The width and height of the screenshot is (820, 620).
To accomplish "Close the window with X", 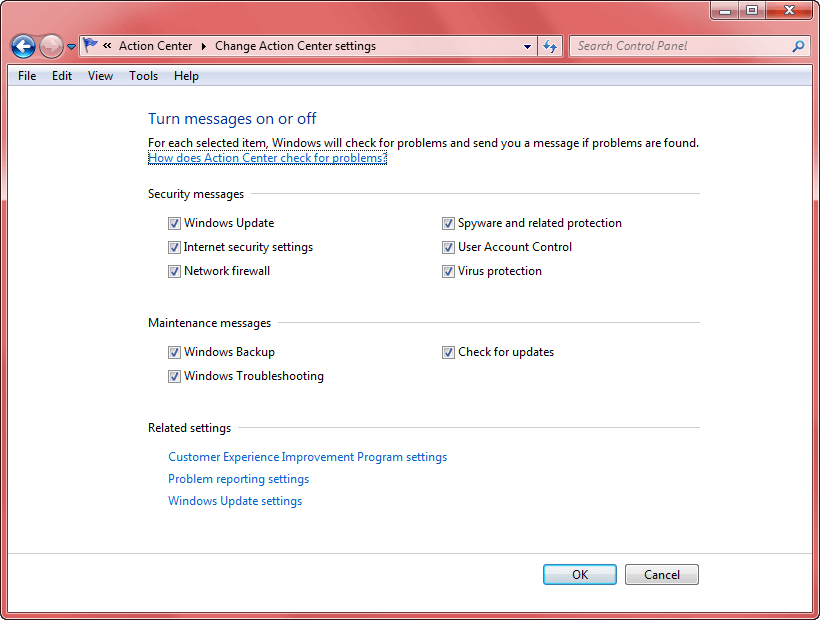I will [x=789, y=10].
